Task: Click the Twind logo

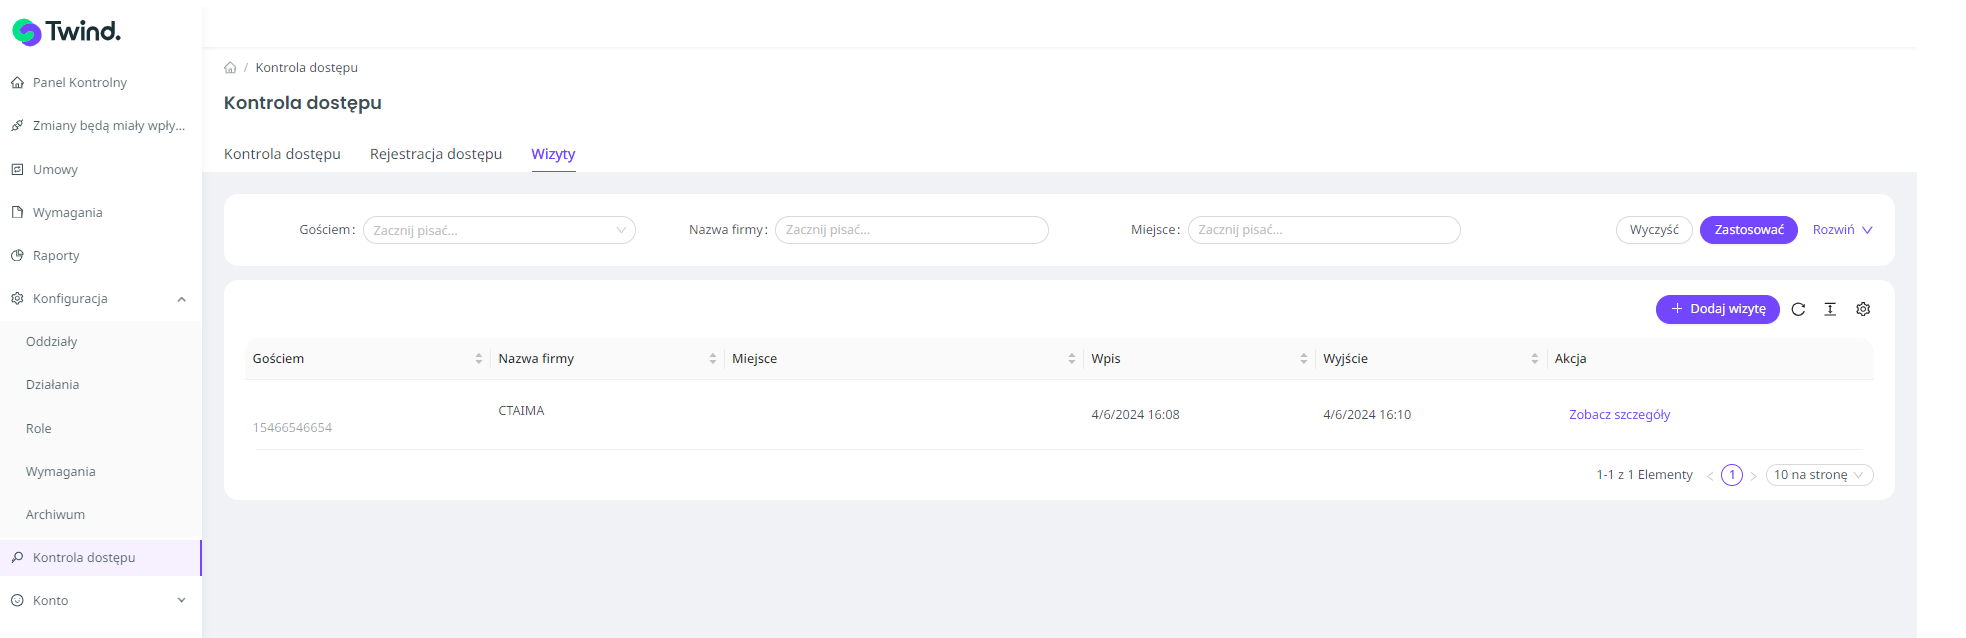Action: [x=66, y=32]
